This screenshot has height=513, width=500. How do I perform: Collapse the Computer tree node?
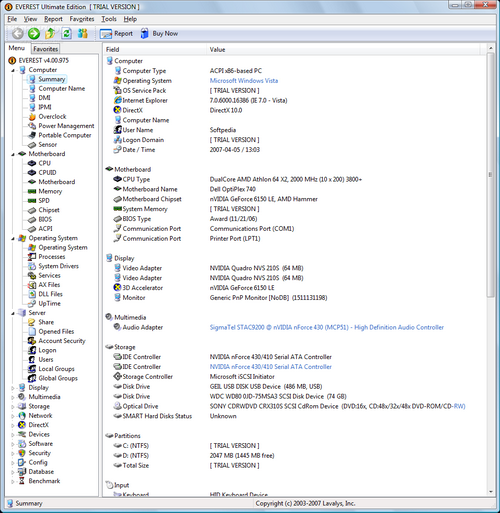point(13,70)
